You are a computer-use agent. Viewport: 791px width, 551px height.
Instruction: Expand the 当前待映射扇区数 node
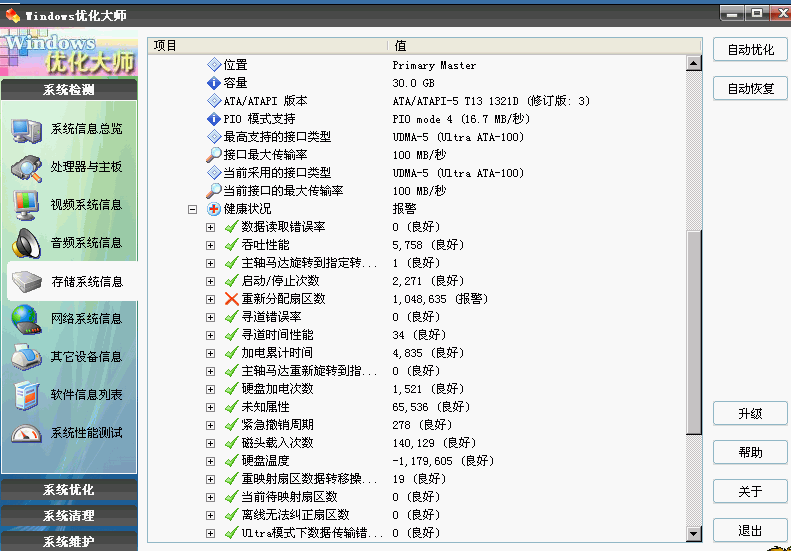point(210,497)
